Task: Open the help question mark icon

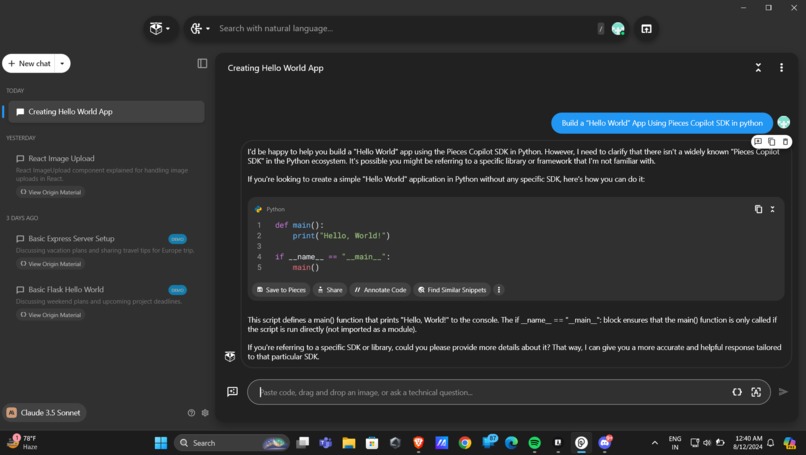Action: (x=191, y=412)
